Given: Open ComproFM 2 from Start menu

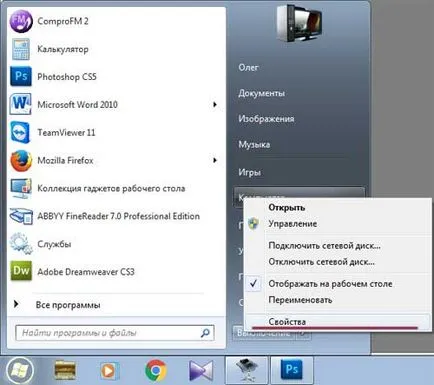Looking at the screenshot, I should click(x=21, y=21).
